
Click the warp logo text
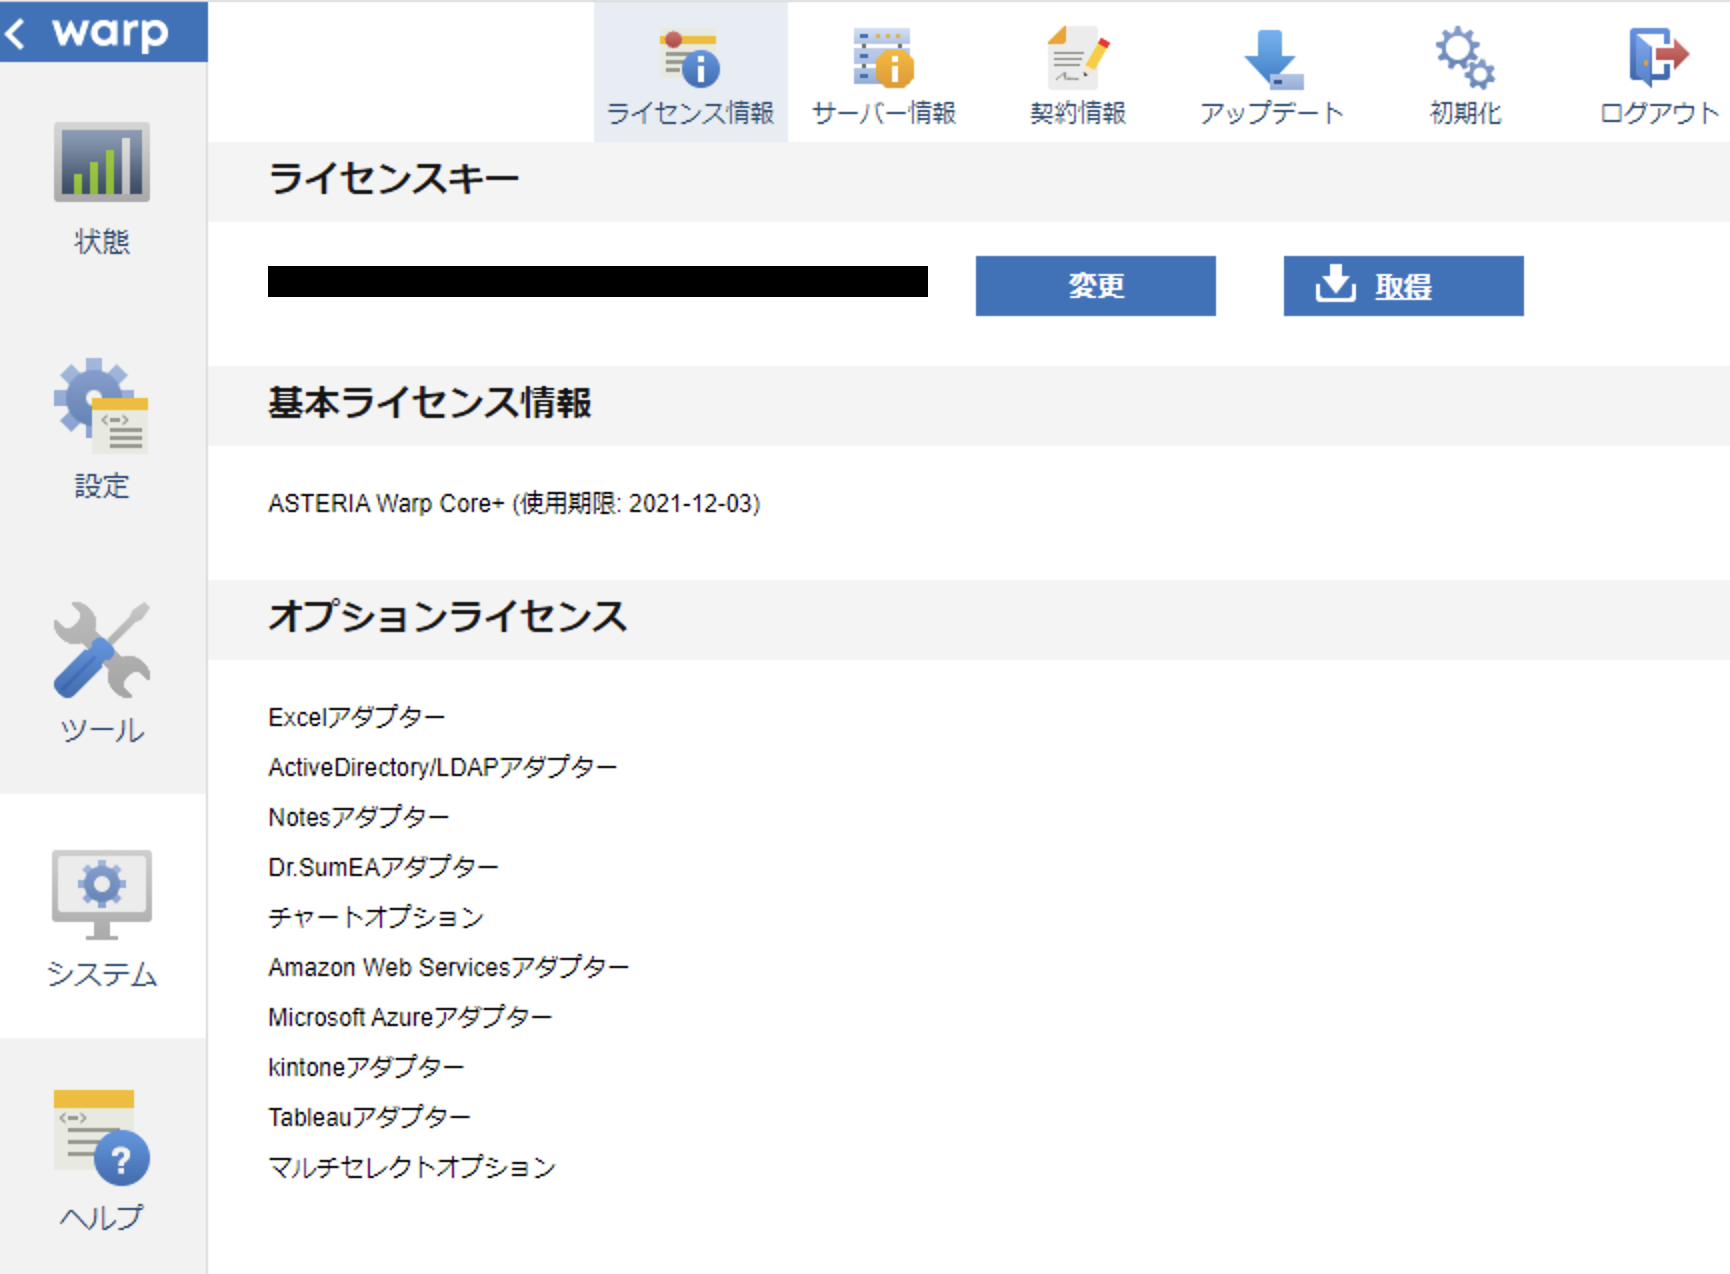coord(111,33)
